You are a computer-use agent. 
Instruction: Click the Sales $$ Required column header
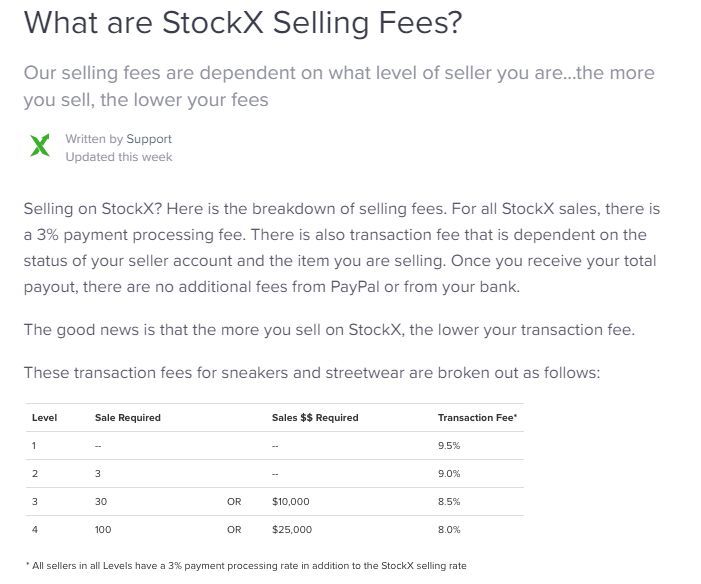point(315,417)
